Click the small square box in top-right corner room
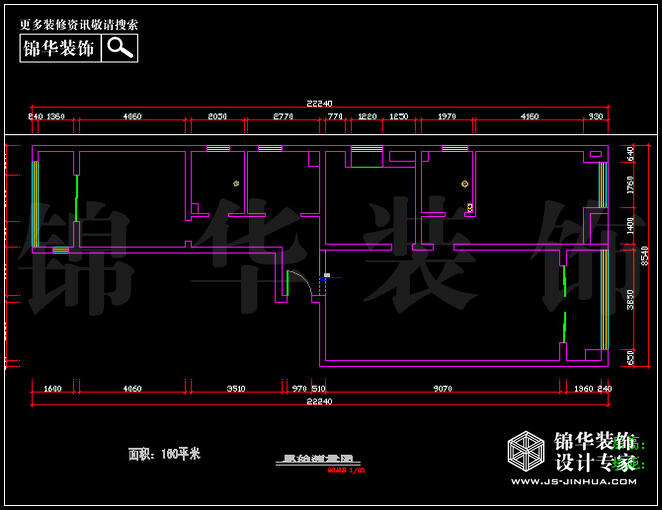Viewport: 662px width, 510px height. 595,154
